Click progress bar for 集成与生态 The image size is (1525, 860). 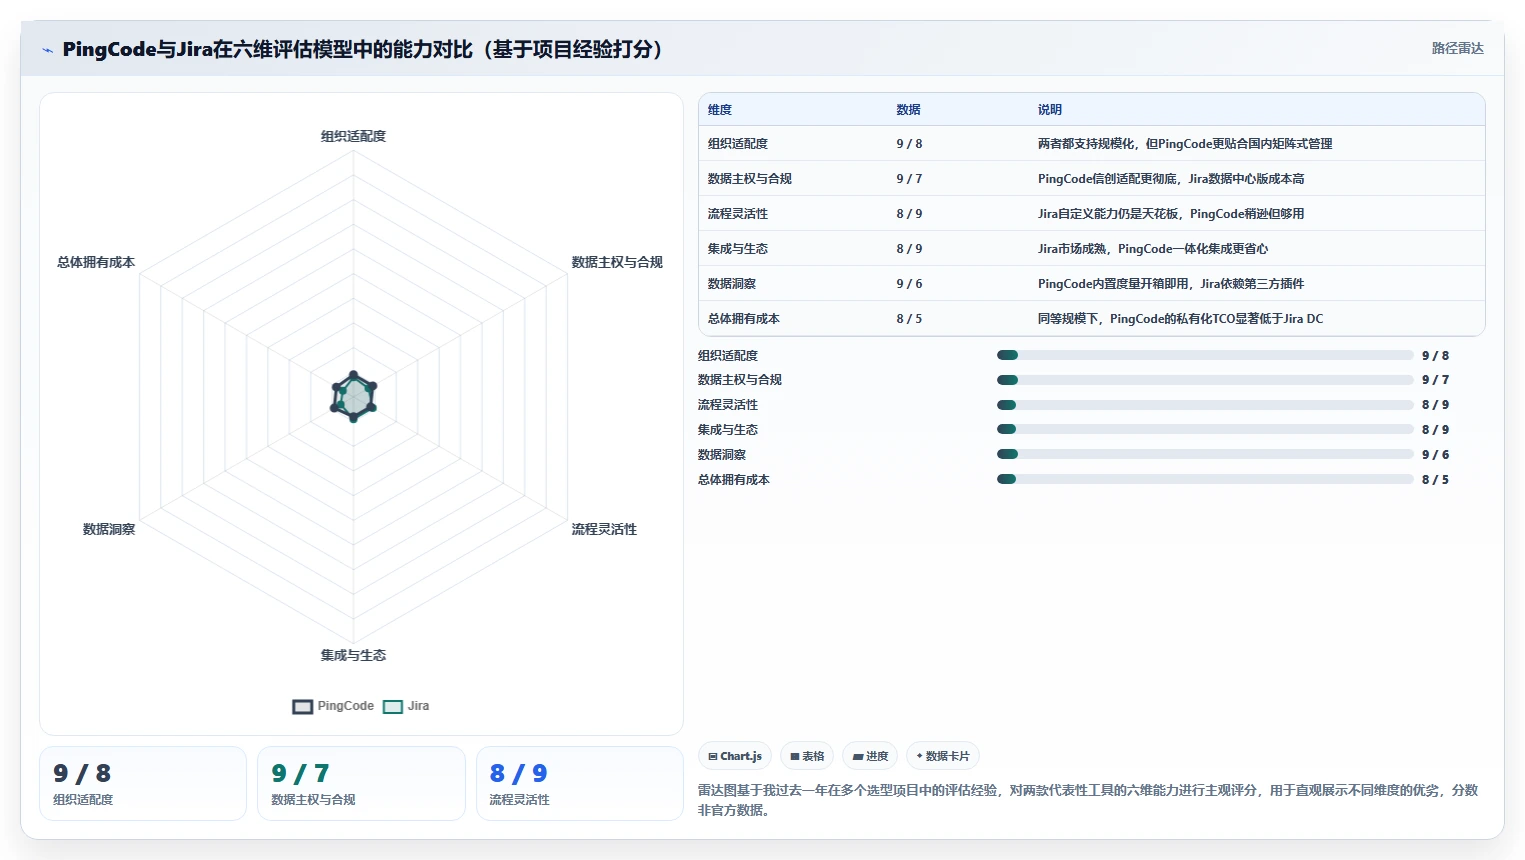point(1205,429)
